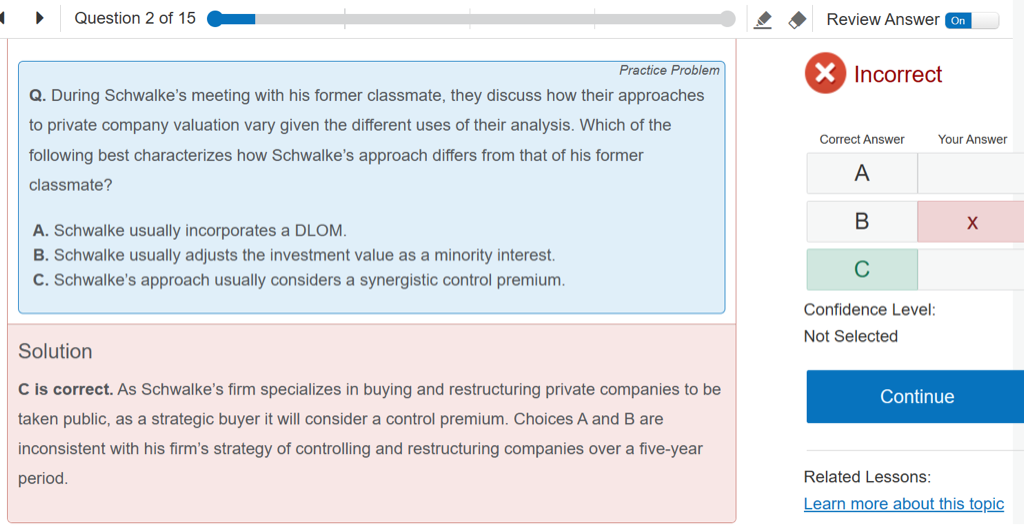The width and height of the screenshot is (1024, 525).
Task: Select answer choice A in question
Action: tap(190, 231)
